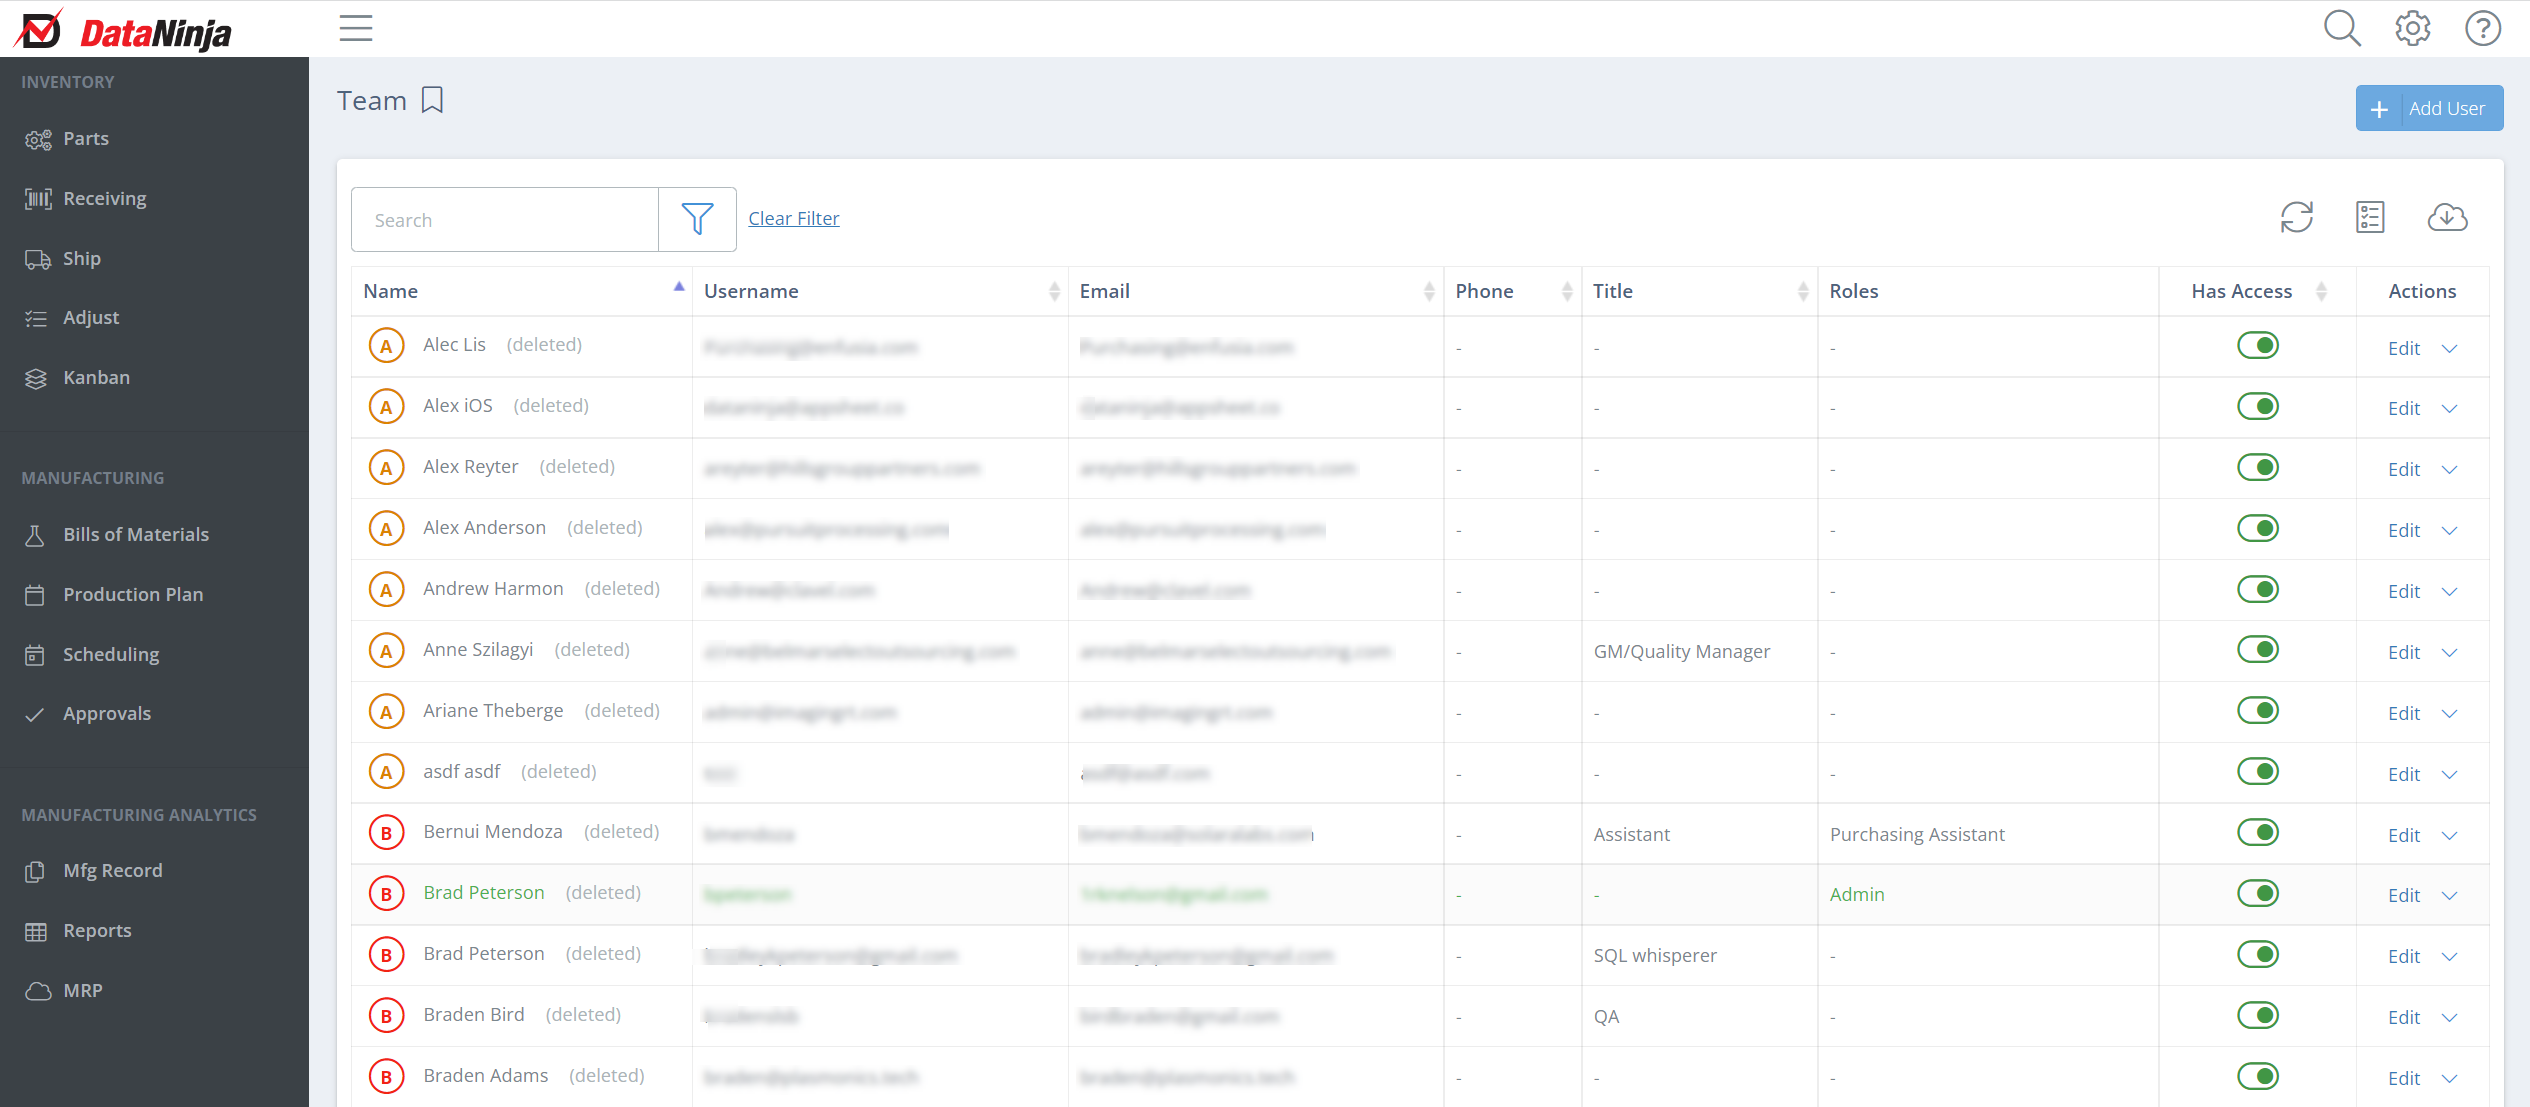Bookmark the Team page
This screenshot has height=1107, width=2530.
432,100
